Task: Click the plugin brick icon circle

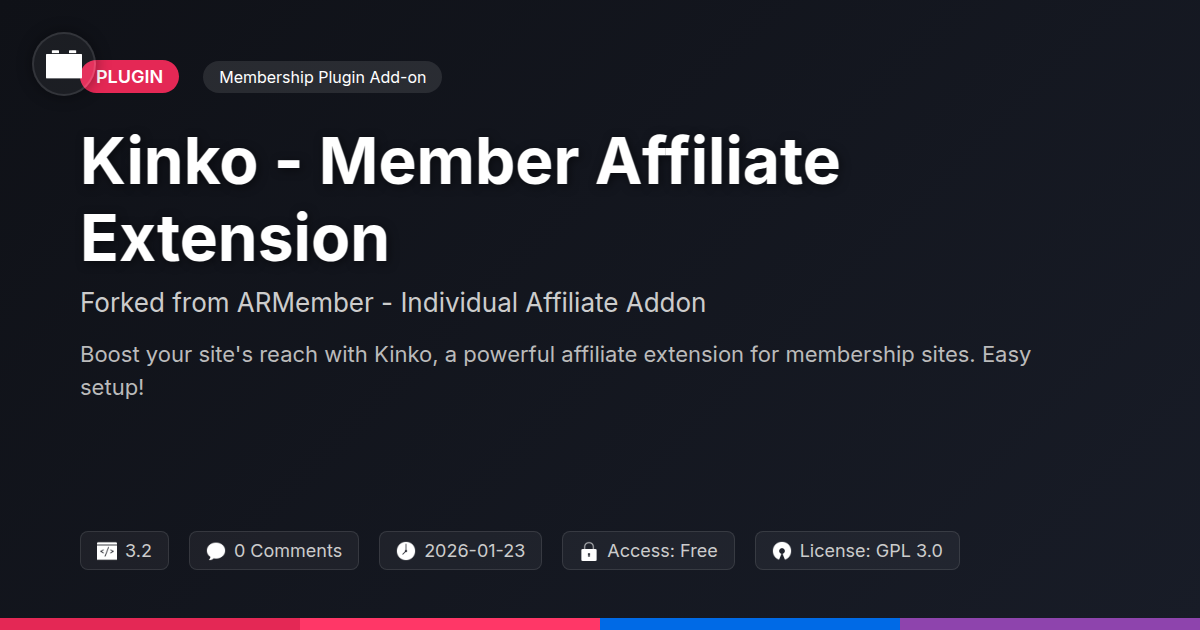Action: 64,64
